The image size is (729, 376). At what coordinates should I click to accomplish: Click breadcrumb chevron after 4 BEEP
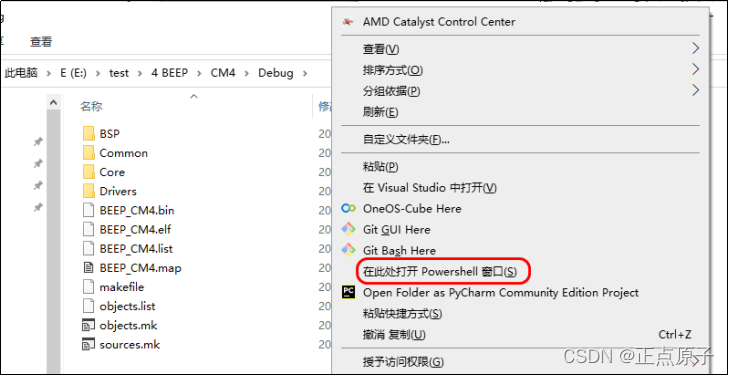(199, 73)
